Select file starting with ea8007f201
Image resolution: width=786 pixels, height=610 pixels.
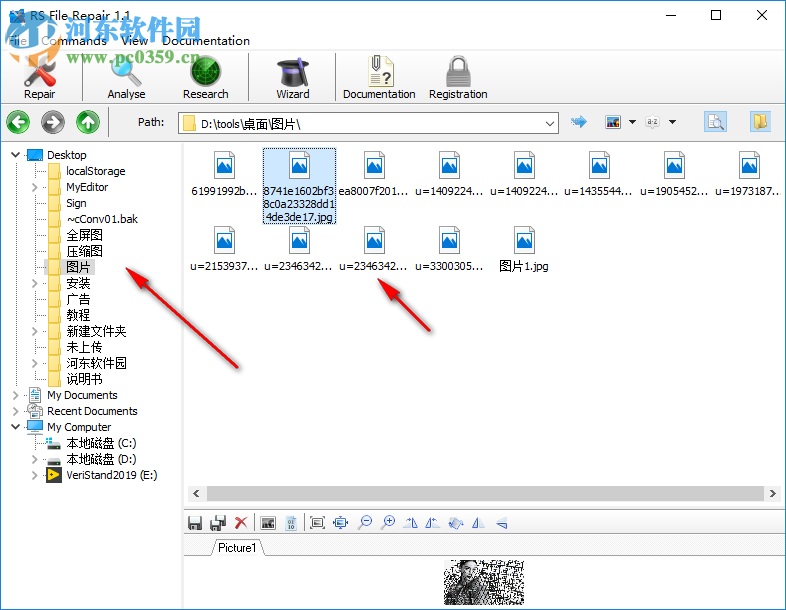374,174
